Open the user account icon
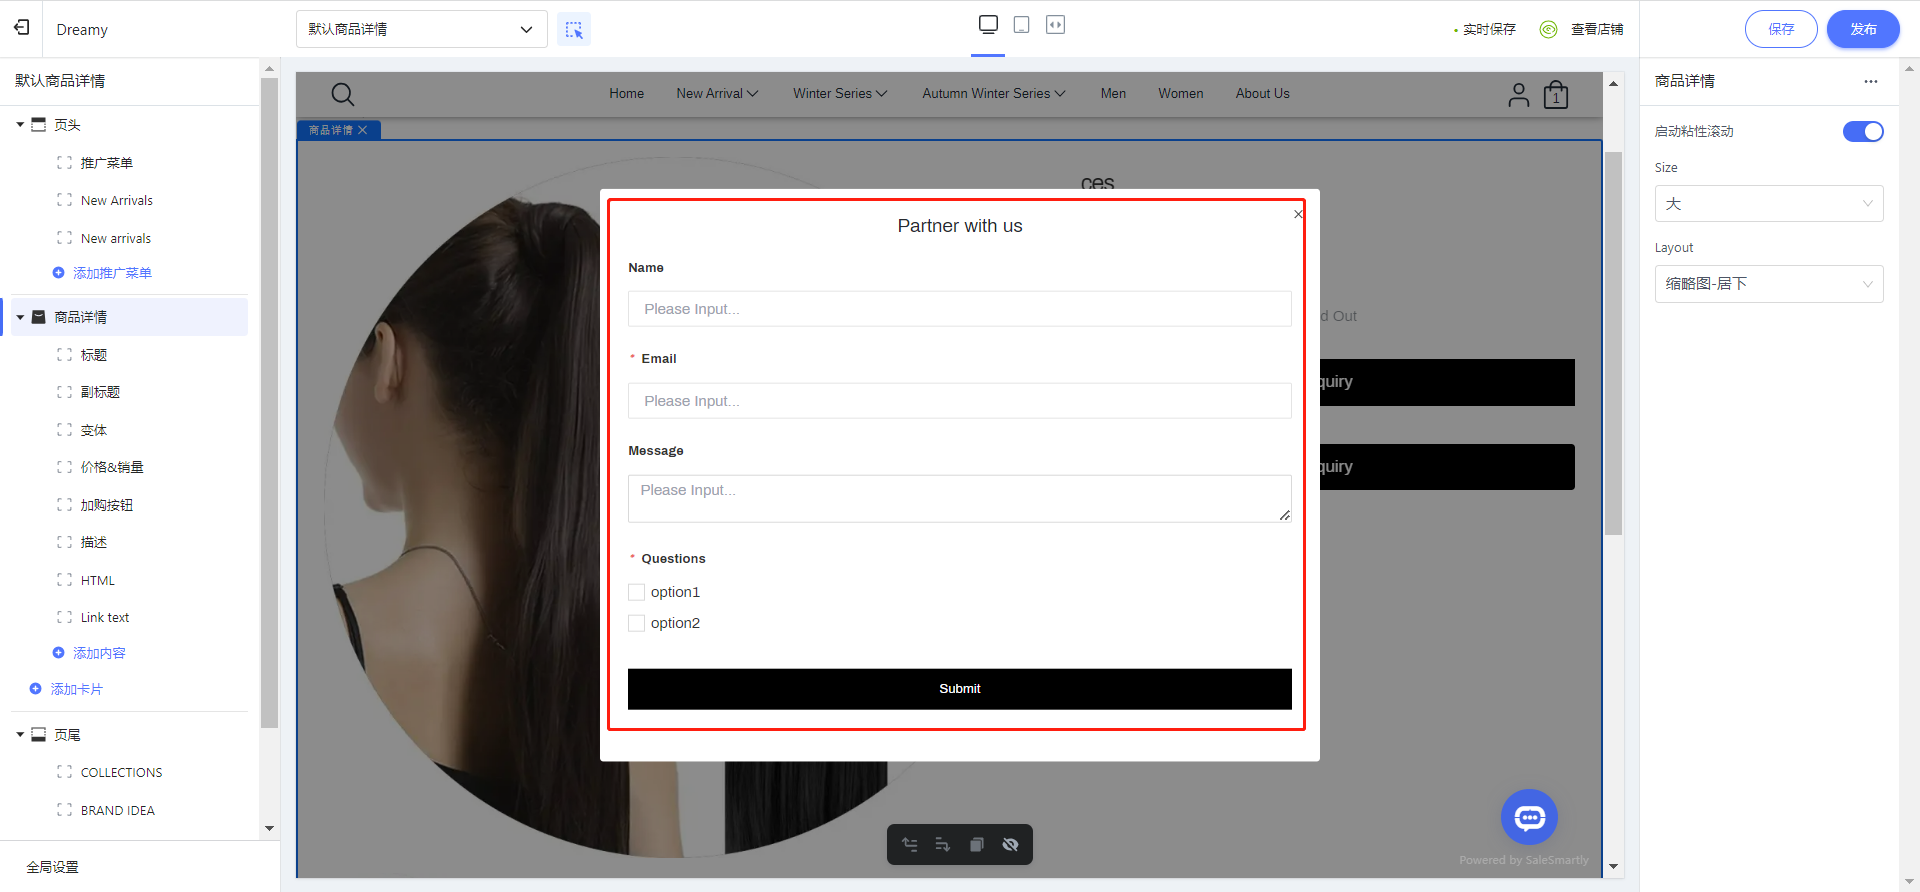The image size is (1920, 892). [1519, 94]
